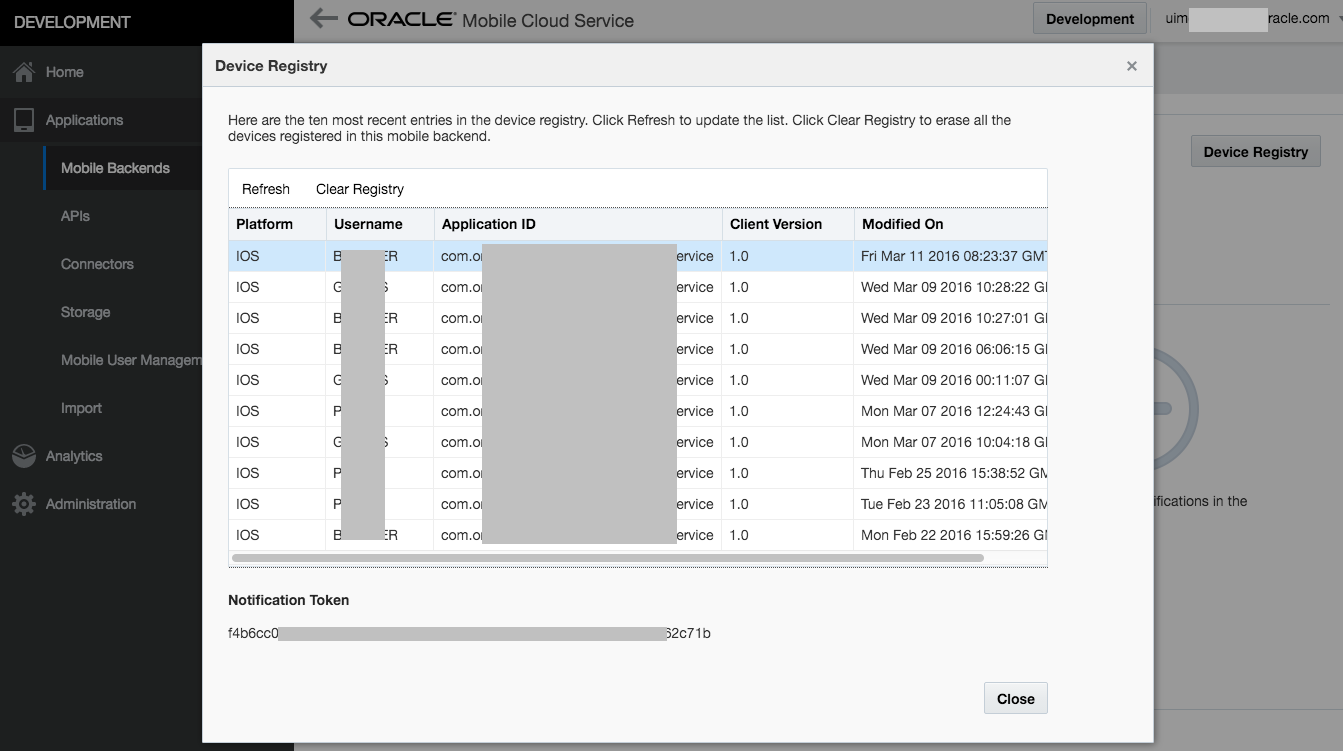1343x751 pixels.
Task: Open Mobile User Management in sidebar
Action: point(131,360)
